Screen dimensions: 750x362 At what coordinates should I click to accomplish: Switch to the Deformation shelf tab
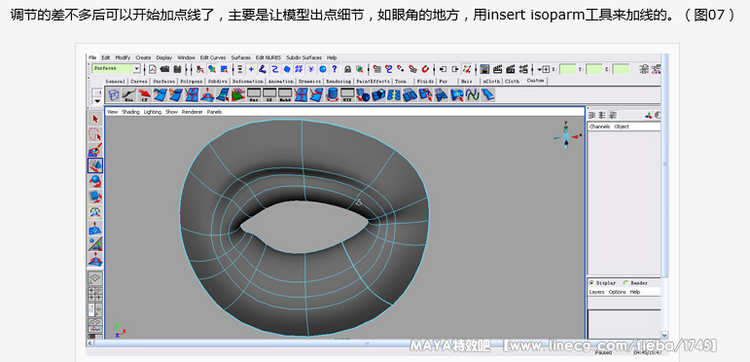tap(248, 81)
